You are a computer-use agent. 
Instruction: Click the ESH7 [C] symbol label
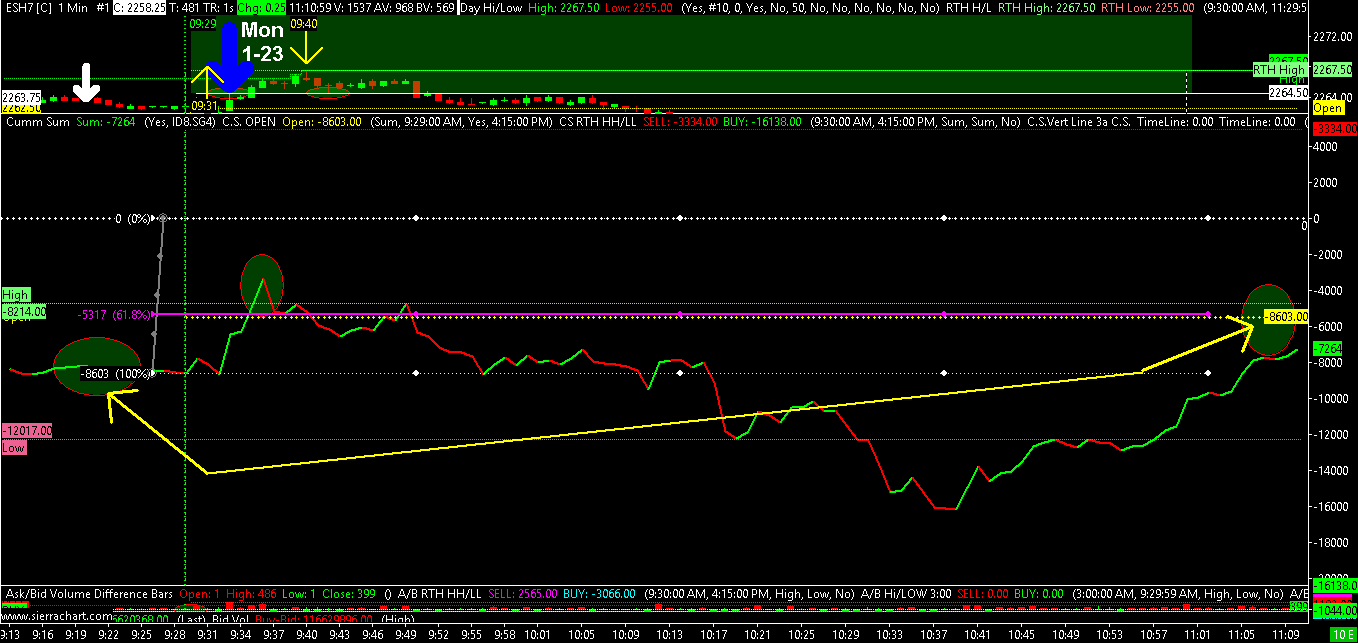[27, 7]
